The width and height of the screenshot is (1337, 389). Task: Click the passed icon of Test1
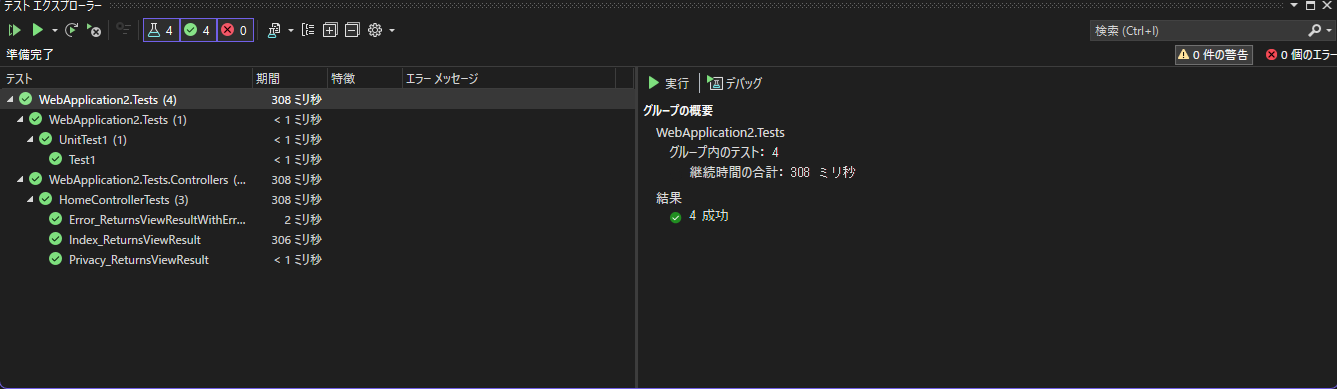[56, 159]
